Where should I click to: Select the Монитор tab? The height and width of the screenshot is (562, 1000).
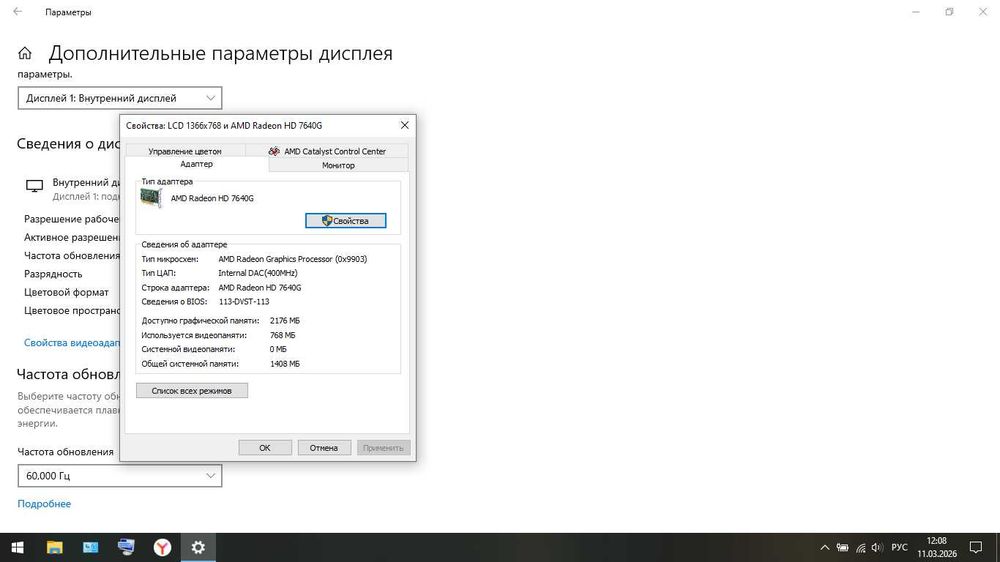338,165
